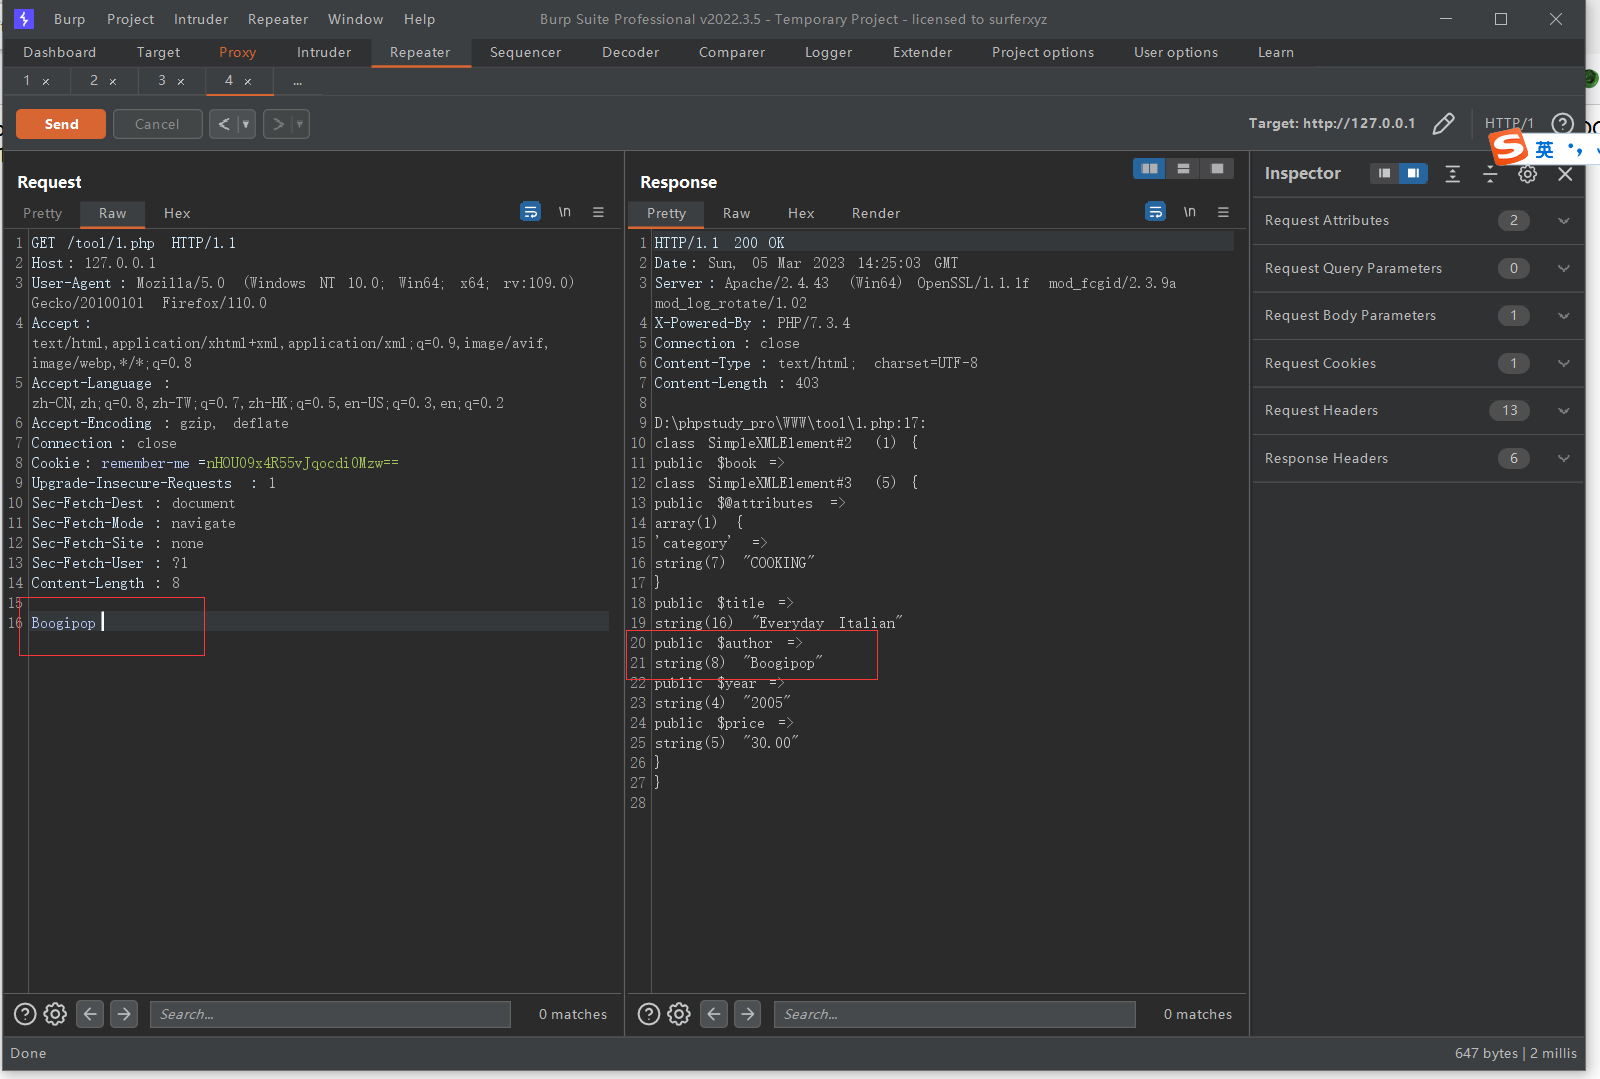Click the Cancel button

click(x=157, y=124)
